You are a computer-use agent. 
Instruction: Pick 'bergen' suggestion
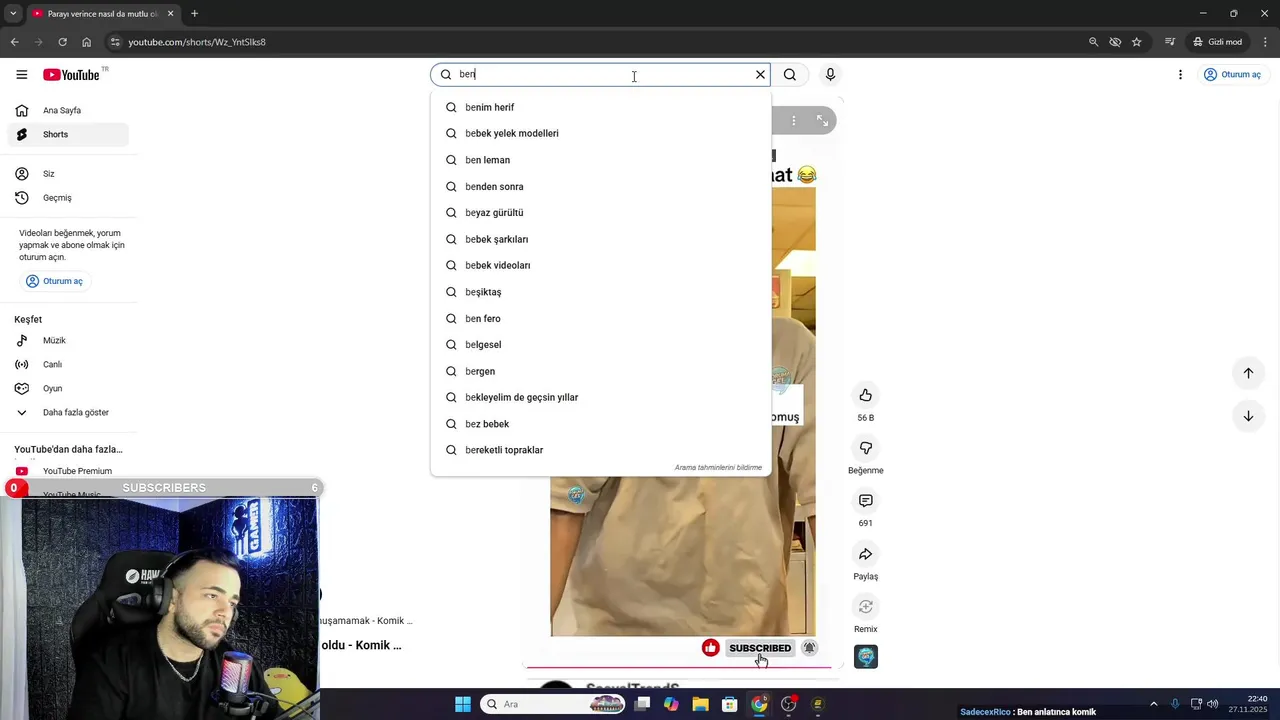pyautogui.click(x=601, y=371)
